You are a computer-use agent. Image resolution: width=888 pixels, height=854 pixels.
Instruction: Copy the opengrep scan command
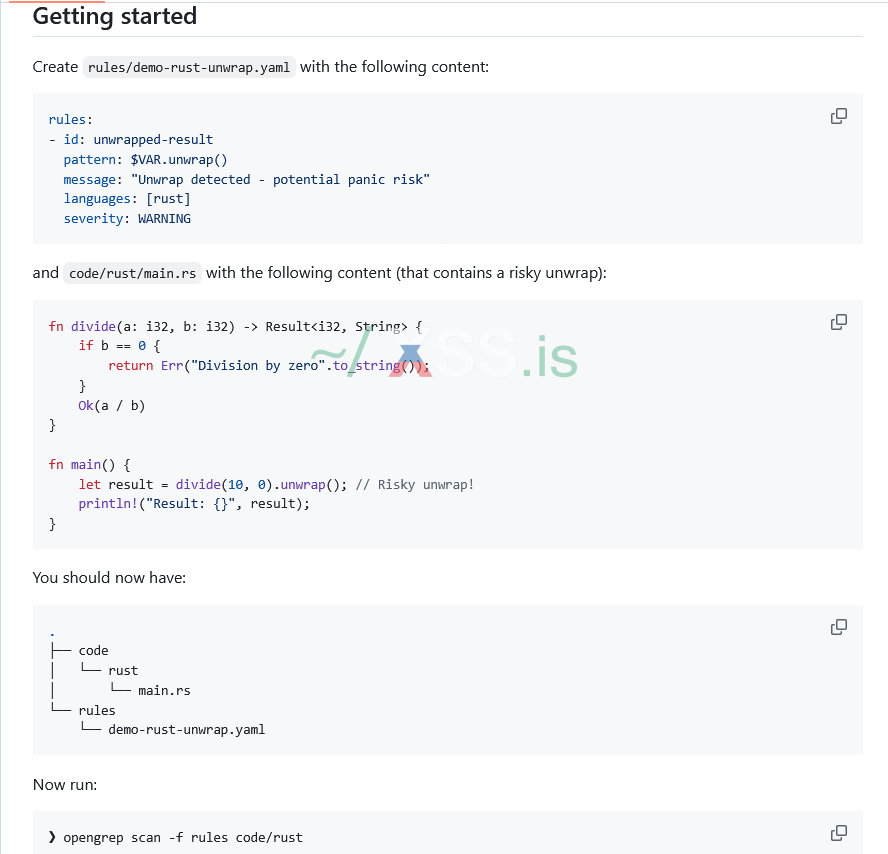click(x=839, y=833)
